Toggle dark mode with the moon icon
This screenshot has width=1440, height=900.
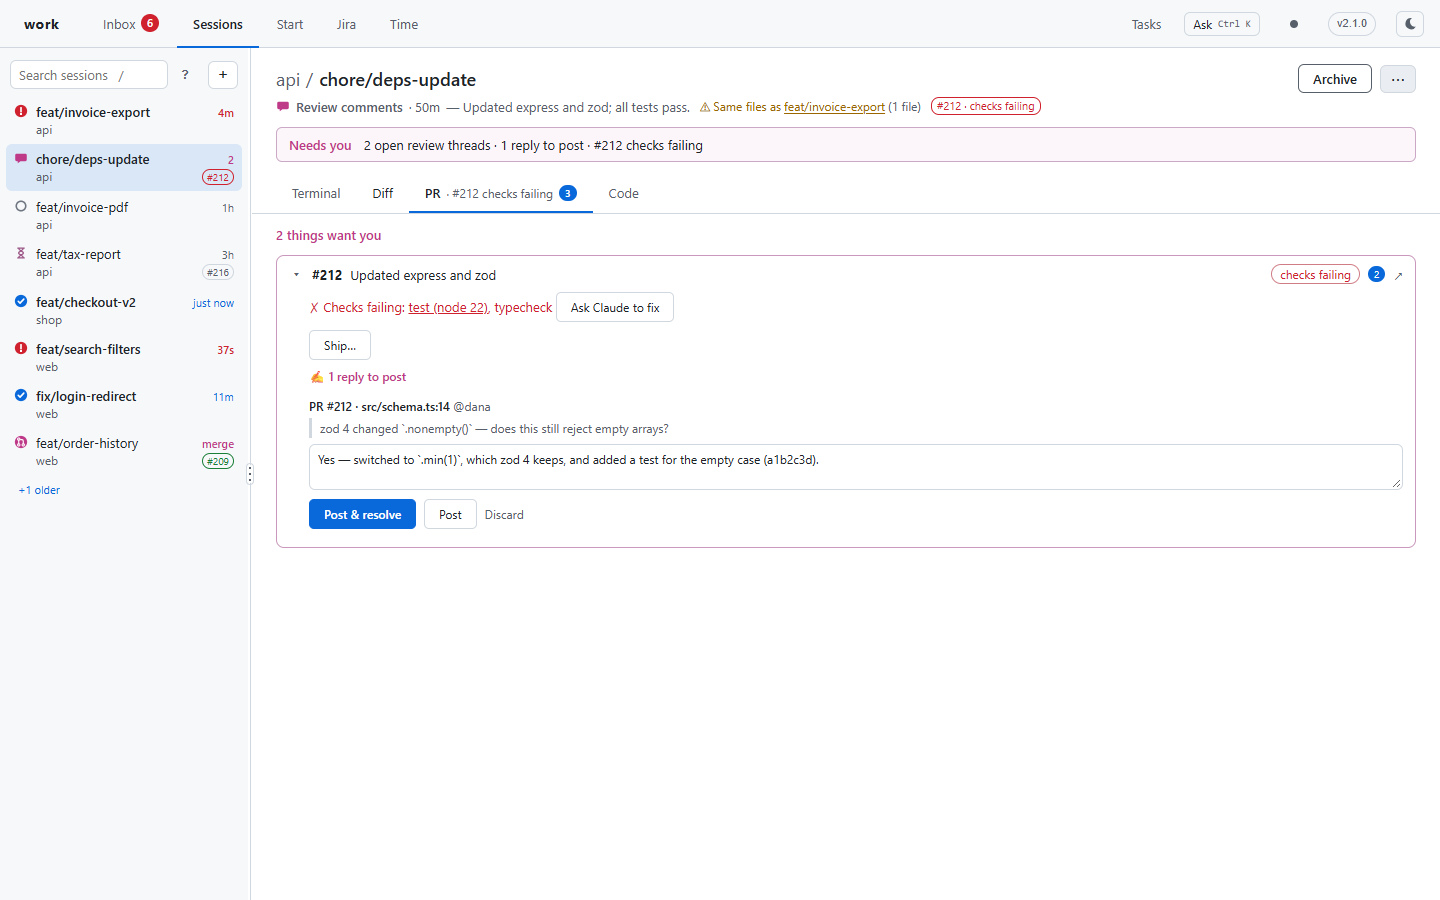pos(1410,24)
